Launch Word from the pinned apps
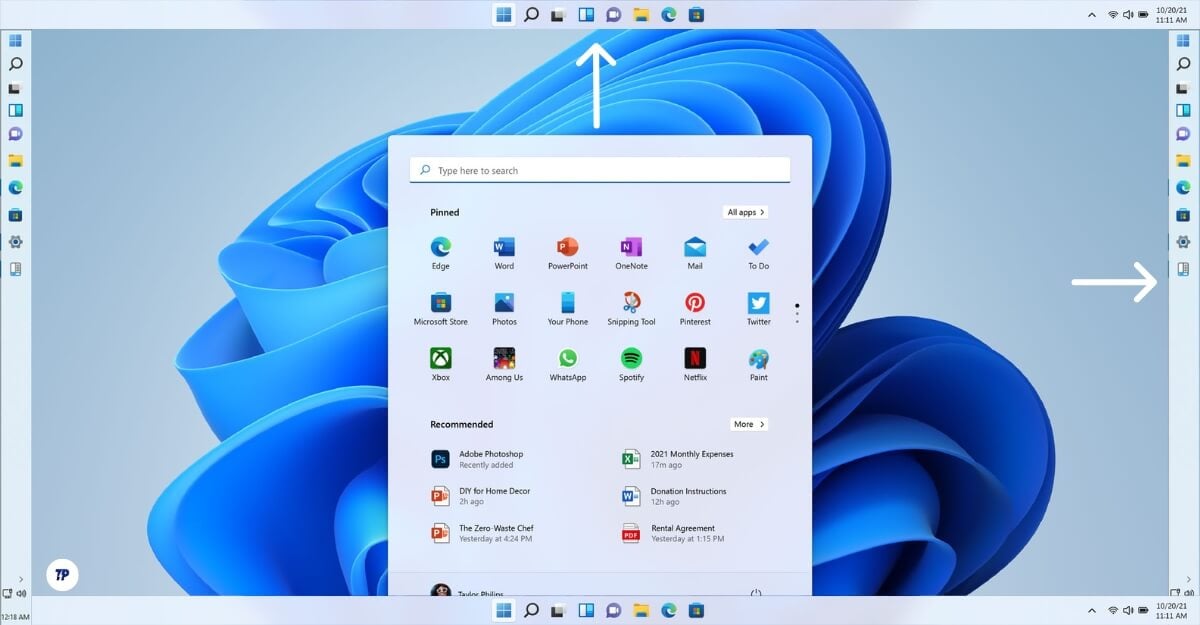 click(504, 252)
